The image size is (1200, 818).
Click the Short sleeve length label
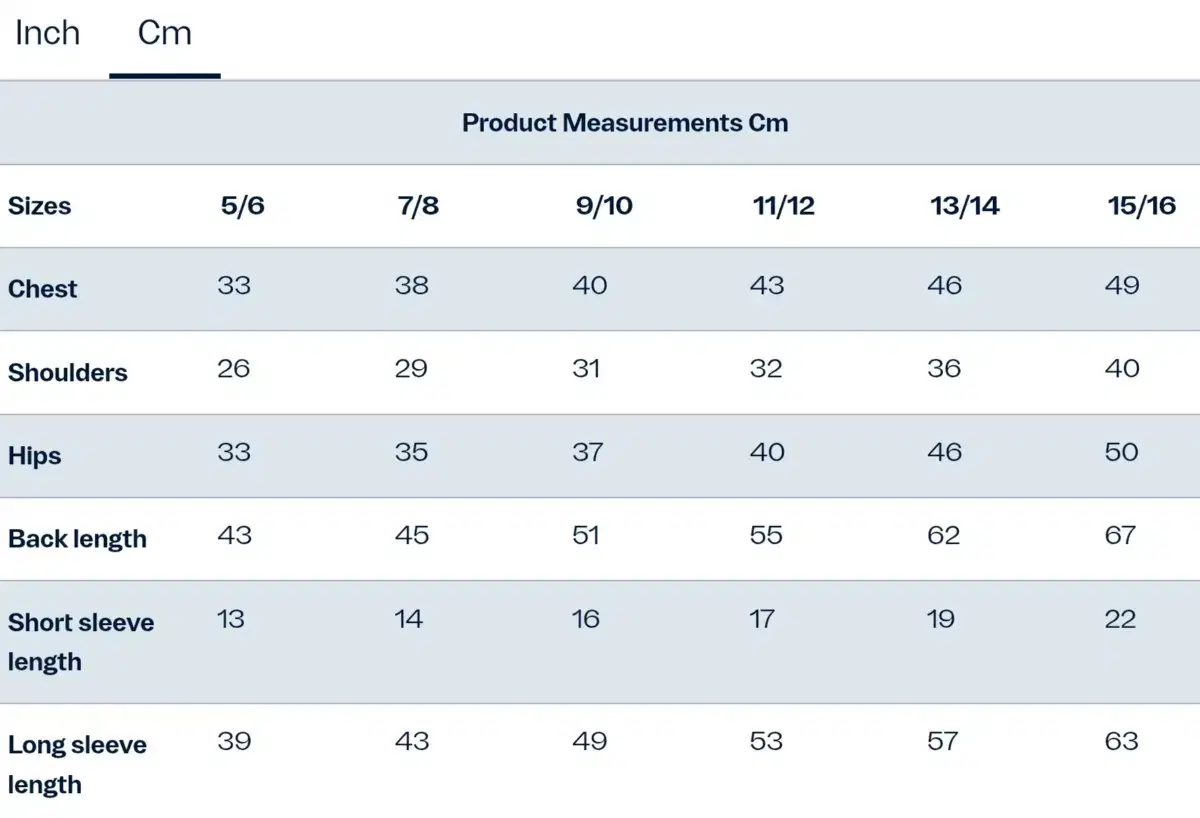tap(81, 641)
